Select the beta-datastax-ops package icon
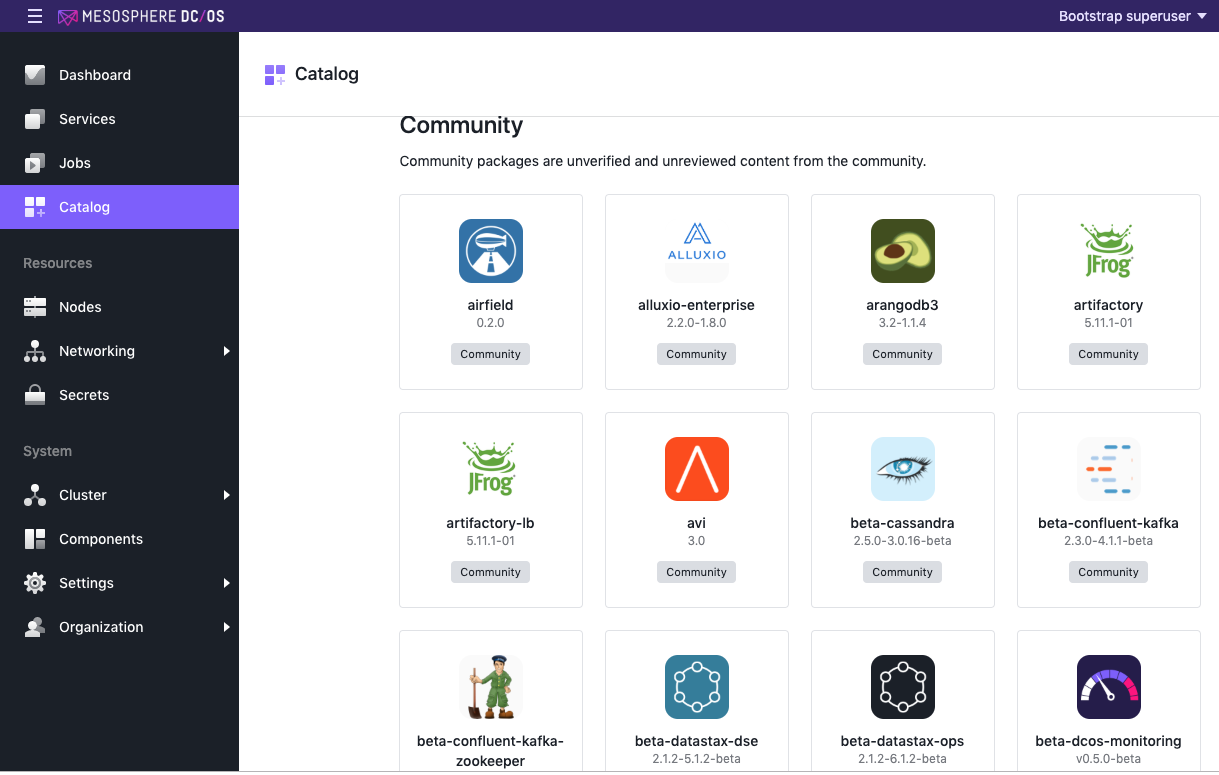This screenshot has width=1219, height=775. point(903,687)
